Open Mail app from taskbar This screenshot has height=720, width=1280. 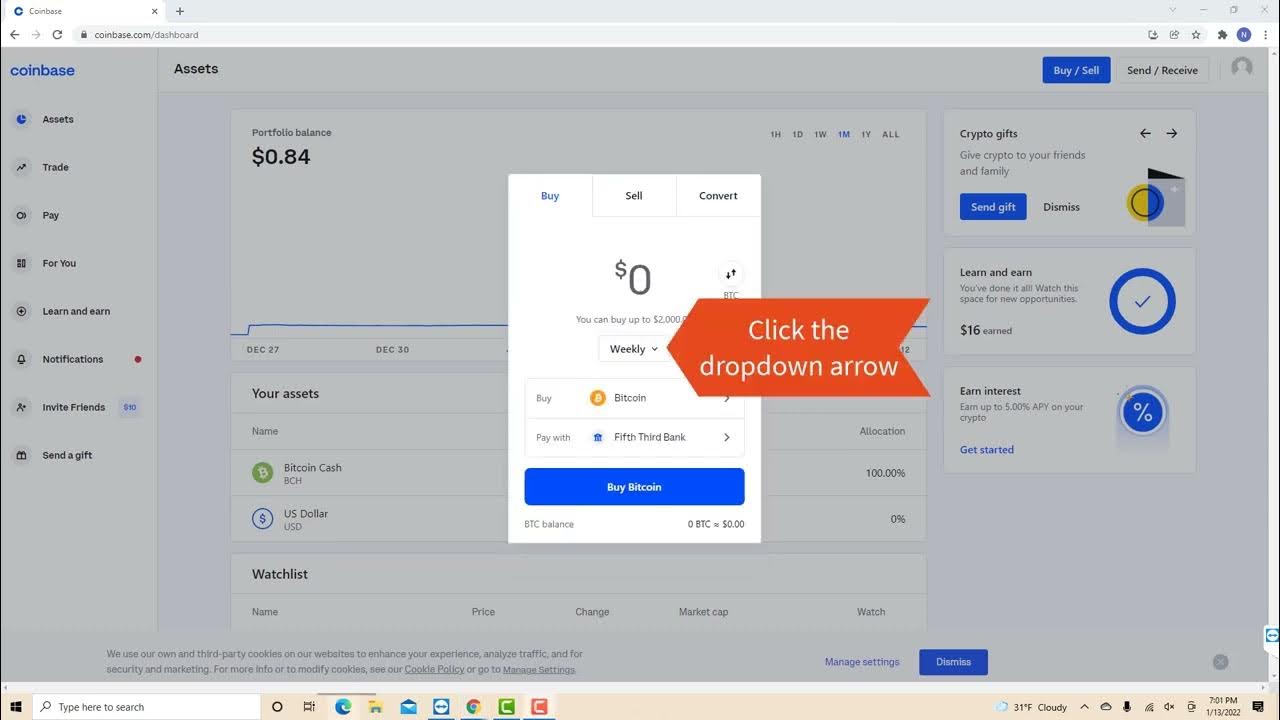[408, 707]
